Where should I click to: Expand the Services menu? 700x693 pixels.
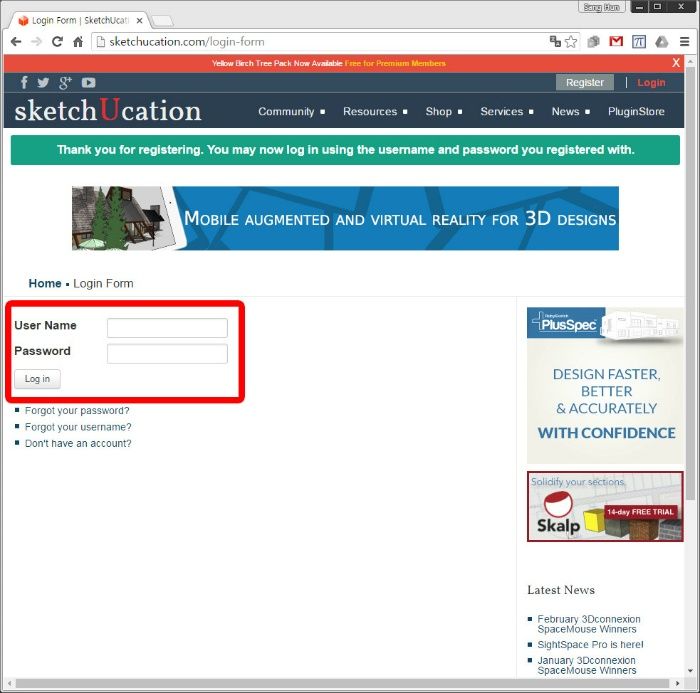507,112
